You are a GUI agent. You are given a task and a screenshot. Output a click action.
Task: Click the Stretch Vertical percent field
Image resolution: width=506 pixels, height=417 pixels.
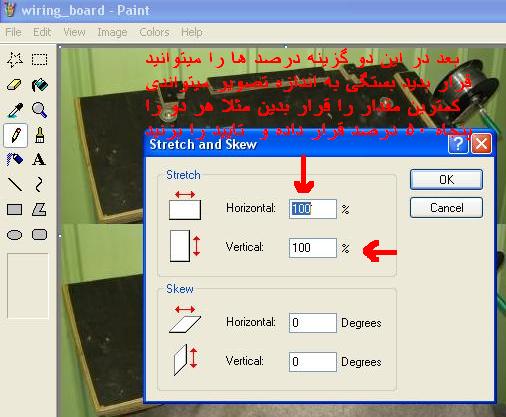313,248
